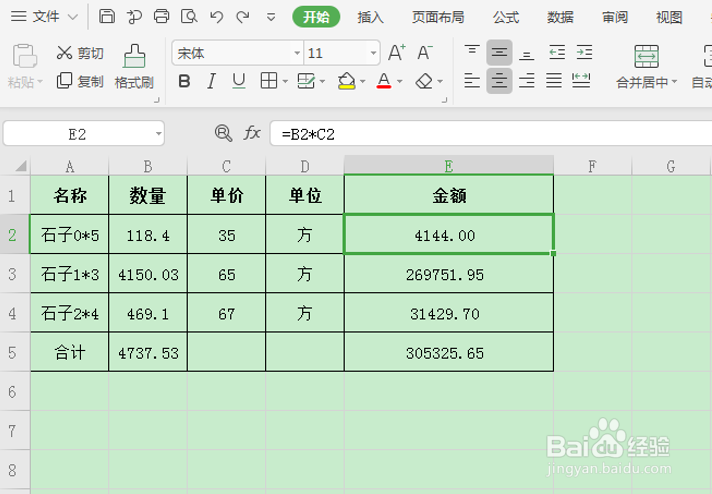Decrease font size with A- icon
This screenshot has height=494, width=712.
point(425,53)
